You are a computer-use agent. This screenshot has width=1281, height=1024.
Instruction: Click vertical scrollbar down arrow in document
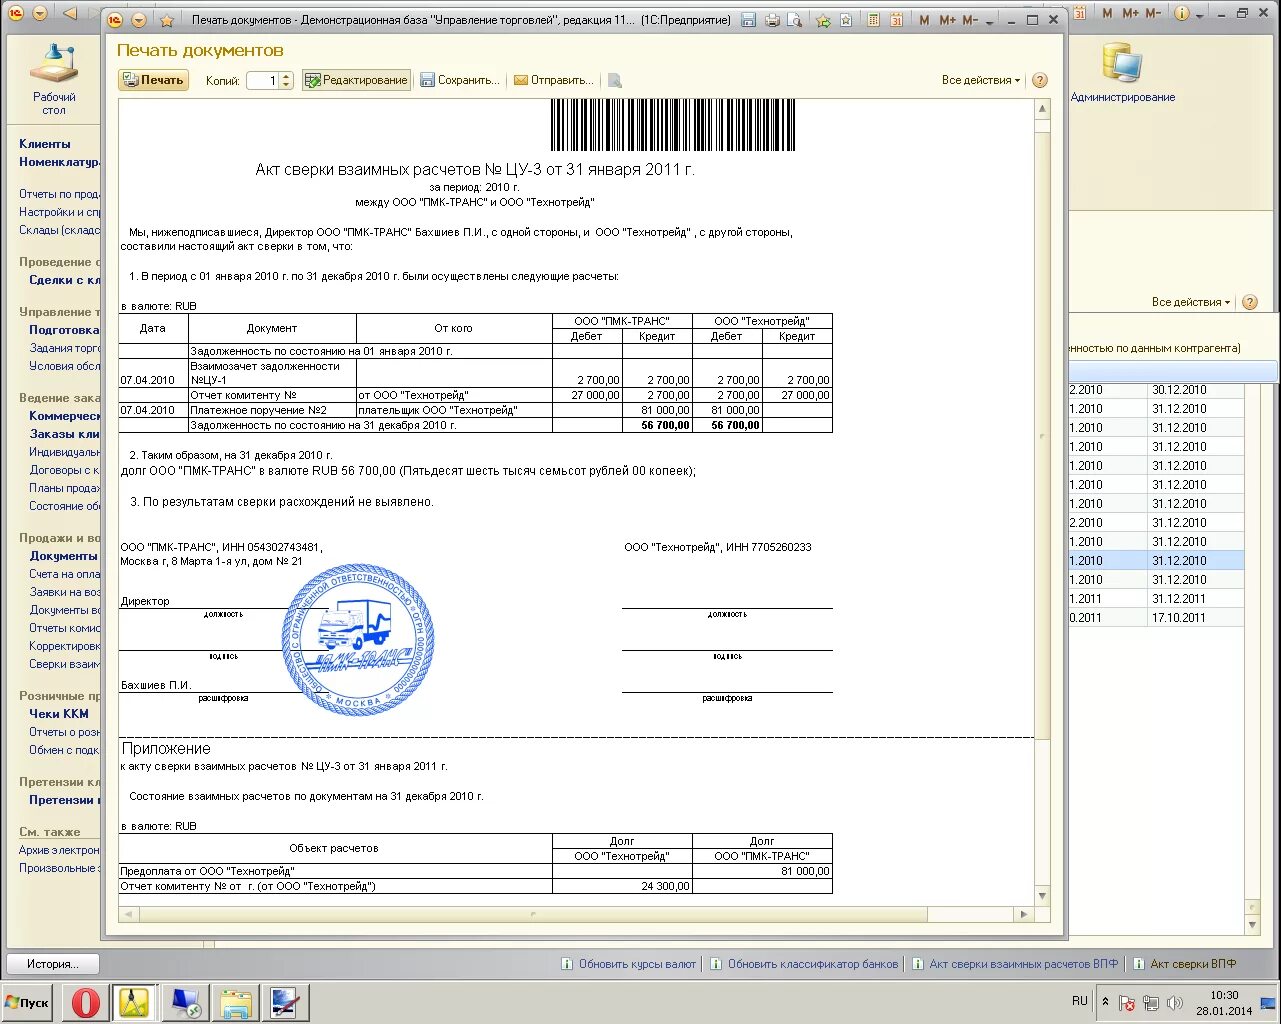click(1043, 896)
